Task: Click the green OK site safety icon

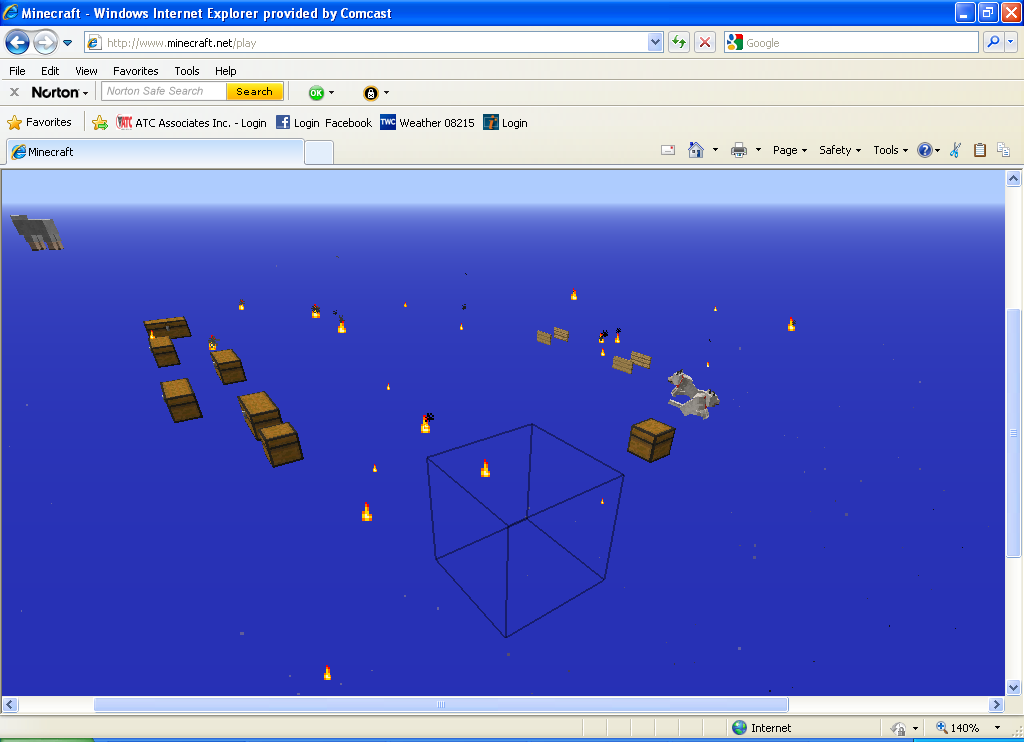Action: [x=316, y=93]
